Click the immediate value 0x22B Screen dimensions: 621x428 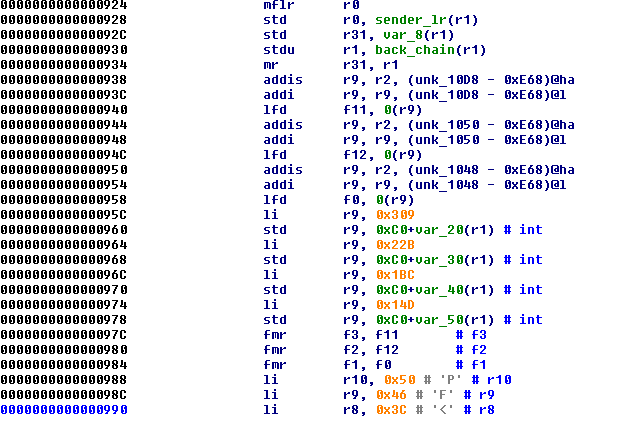395,245
